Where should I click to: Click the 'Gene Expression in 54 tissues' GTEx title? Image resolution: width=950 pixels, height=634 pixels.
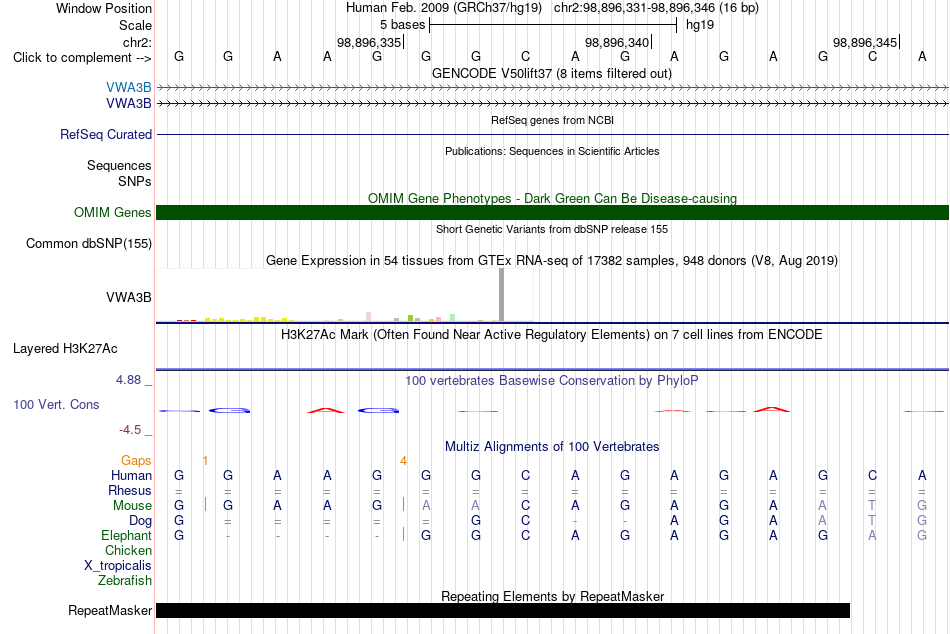(x=552, y=261)
